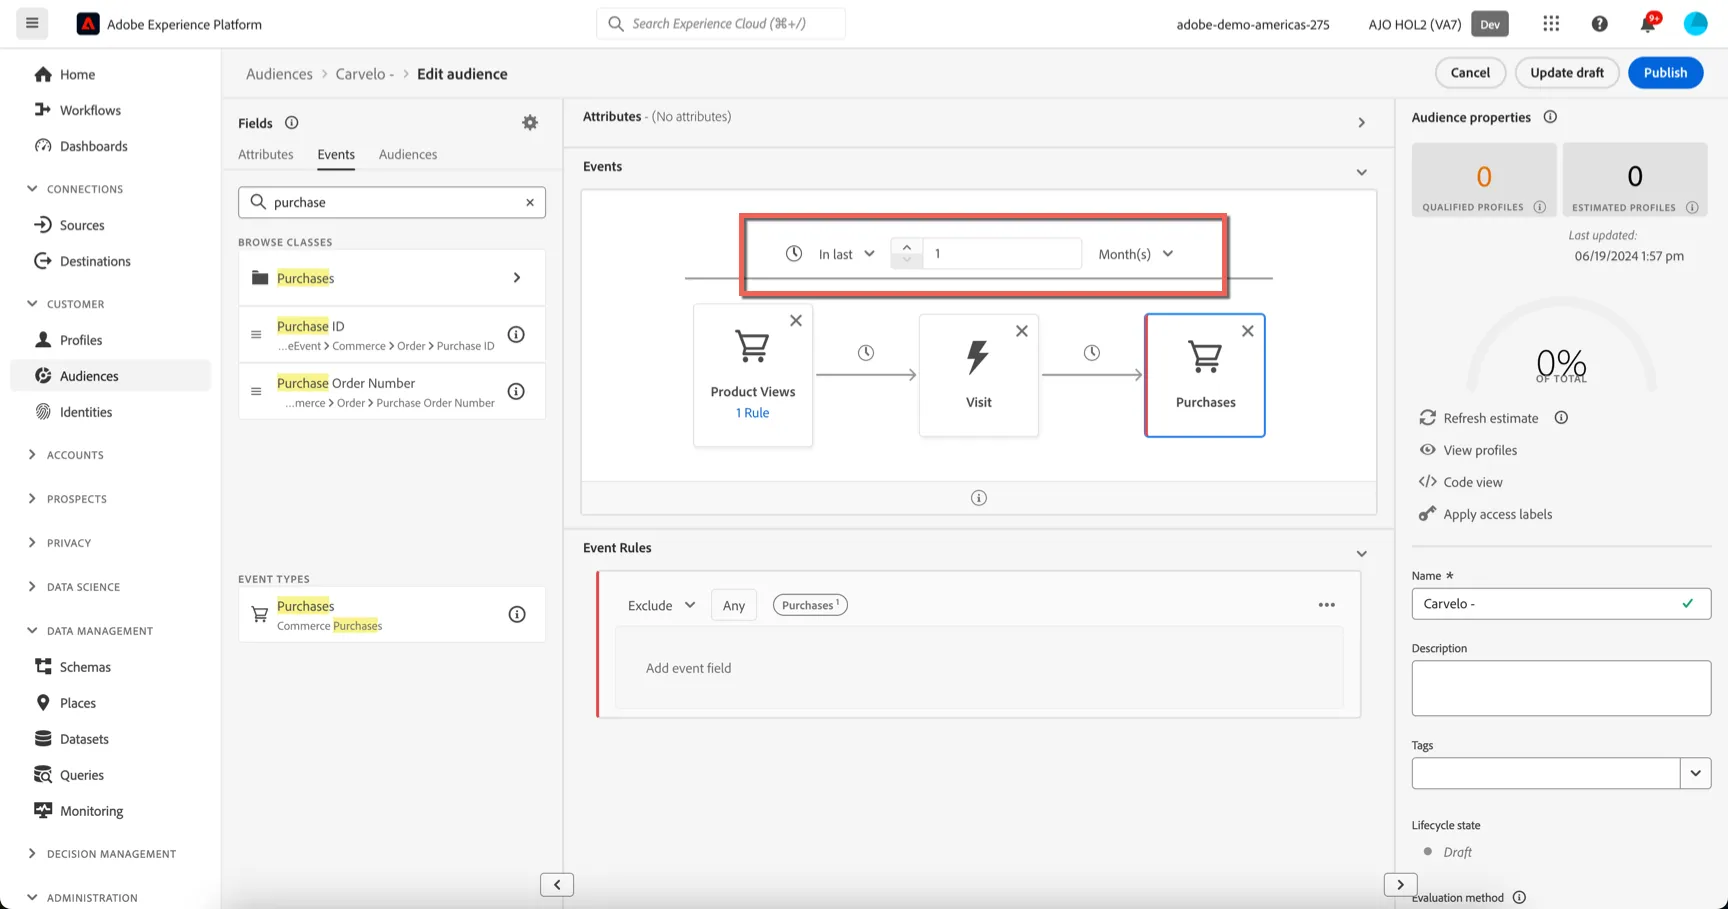
Task: Open the help question mark icon
Action: pyautogui.click(x=1600, y=24)
